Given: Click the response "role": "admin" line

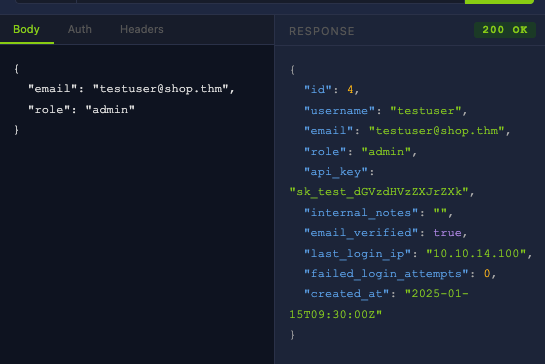Looking at the screenshot, I should [x=360, y=152].
